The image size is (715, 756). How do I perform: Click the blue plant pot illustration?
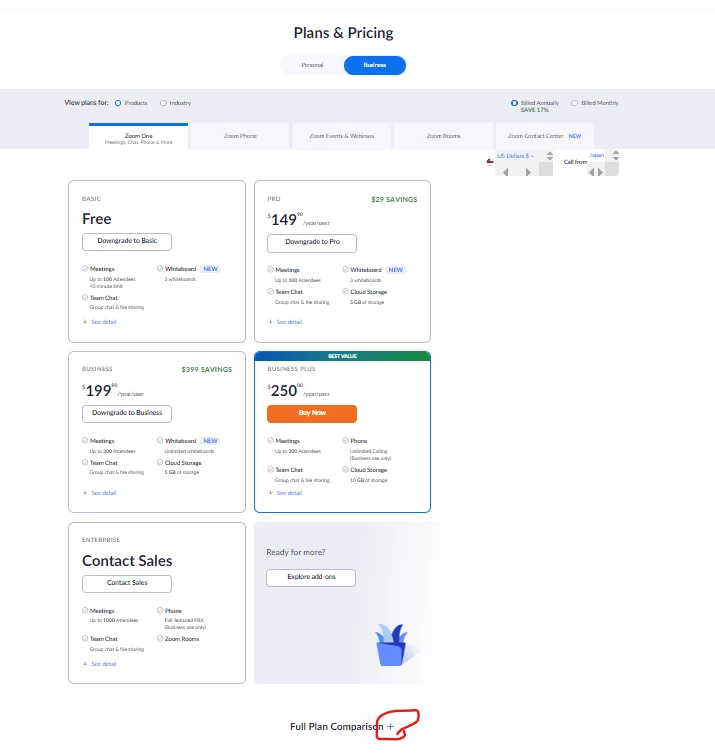pyautogui.click(x=391, y=646)
